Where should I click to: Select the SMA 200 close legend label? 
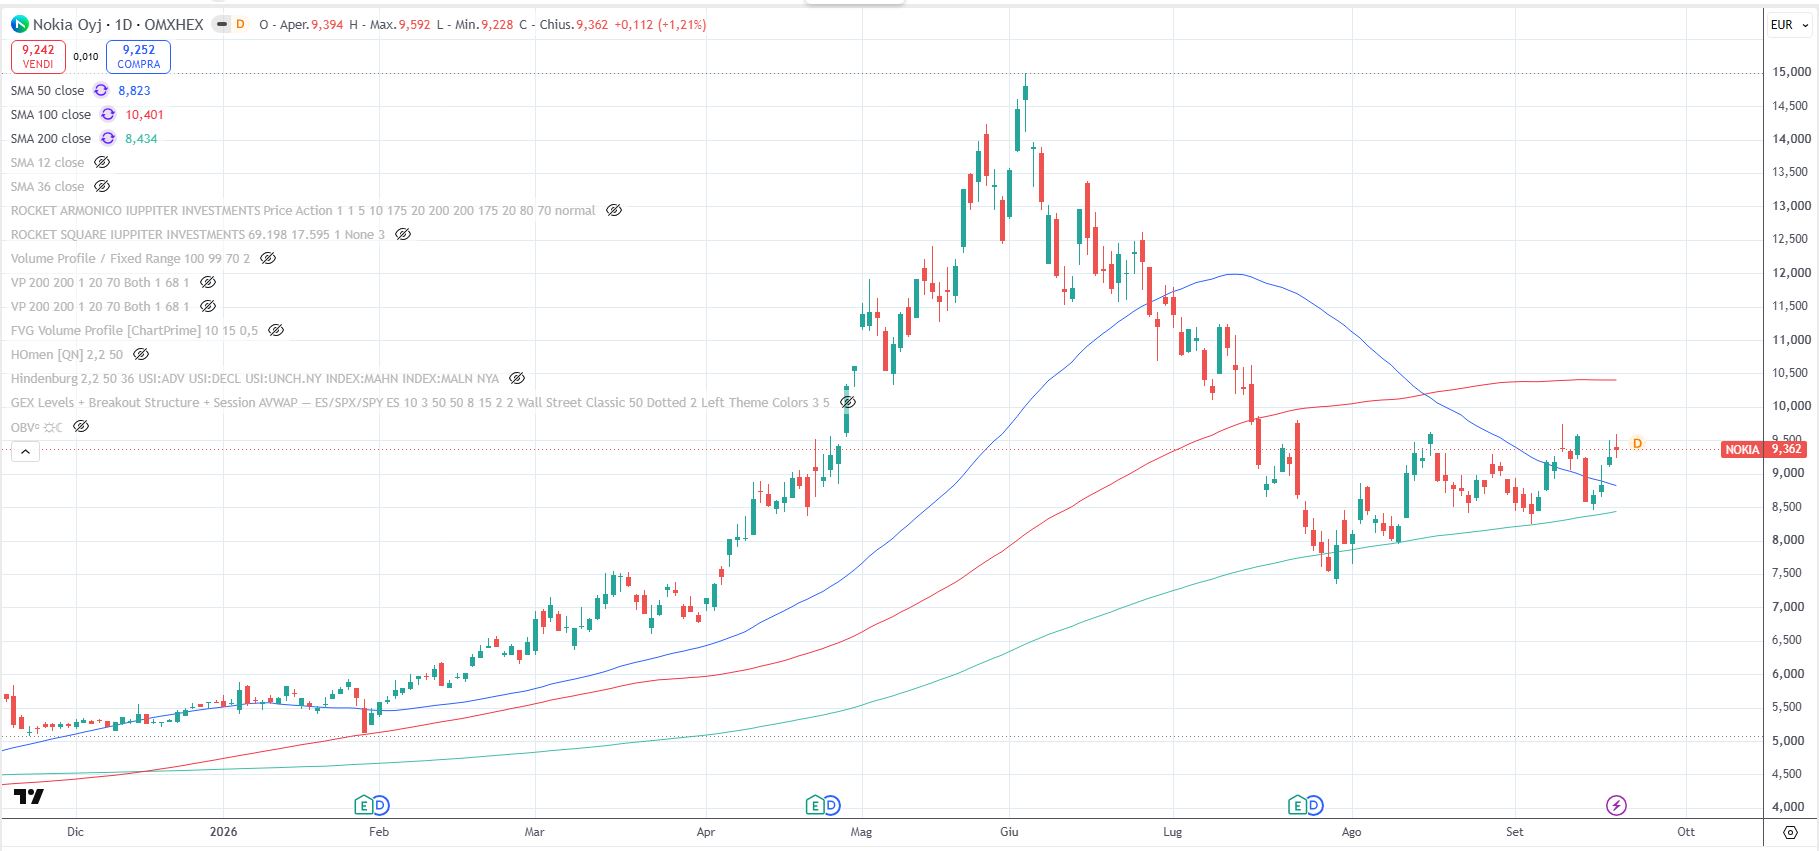pyautogui.click(x=51, y=138)
